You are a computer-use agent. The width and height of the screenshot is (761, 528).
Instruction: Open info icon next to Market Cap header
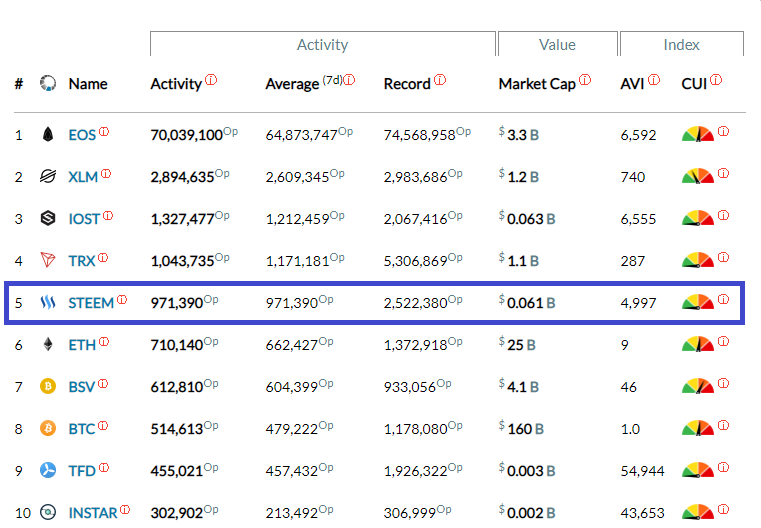585,80
